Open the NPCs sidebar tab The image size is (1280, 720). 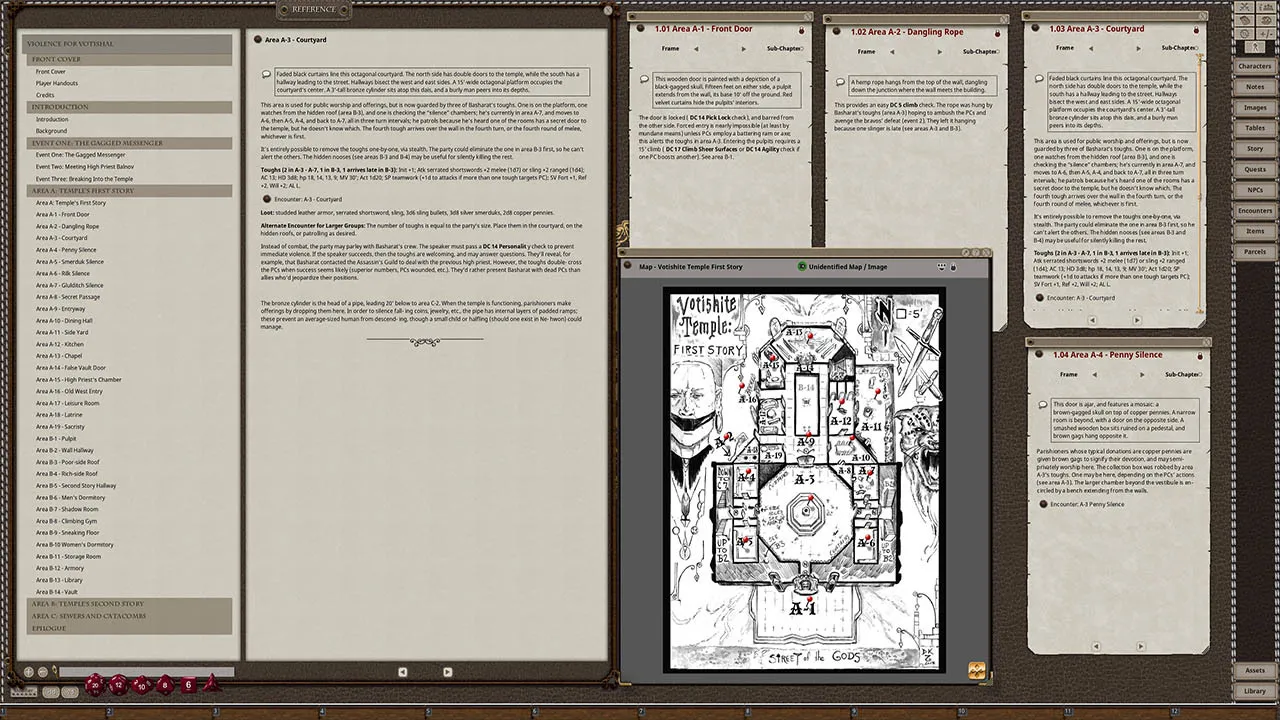(1254, 190)
